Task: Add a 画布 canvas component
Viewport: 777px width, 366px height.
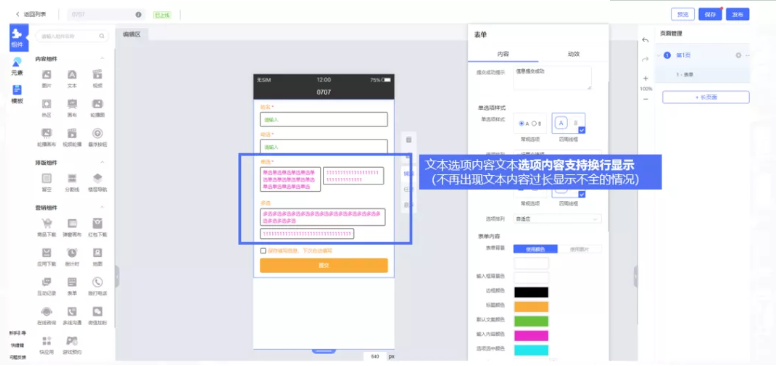Action: (72, 107)
